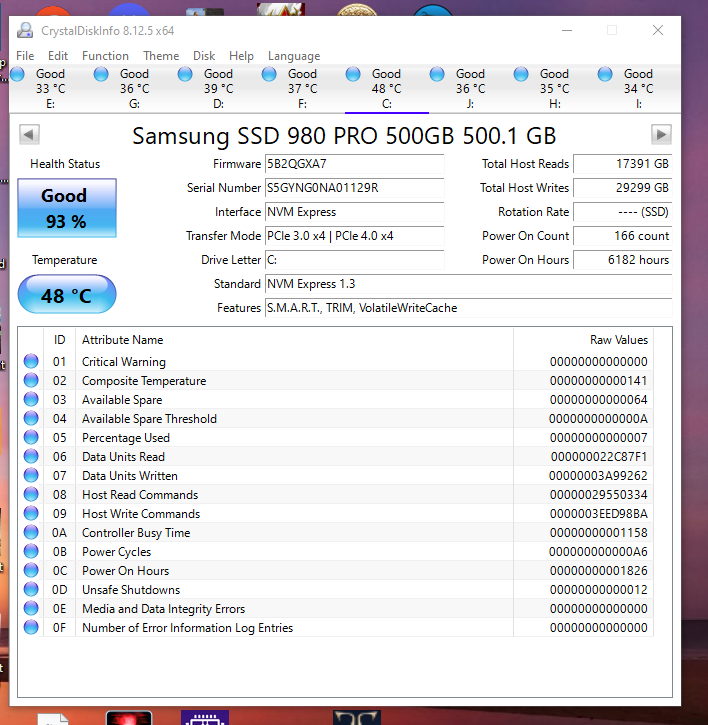Click the status icon for Unsafe Shutdowns
This screenshot has width=708, height=725.
tap(31, 589)
